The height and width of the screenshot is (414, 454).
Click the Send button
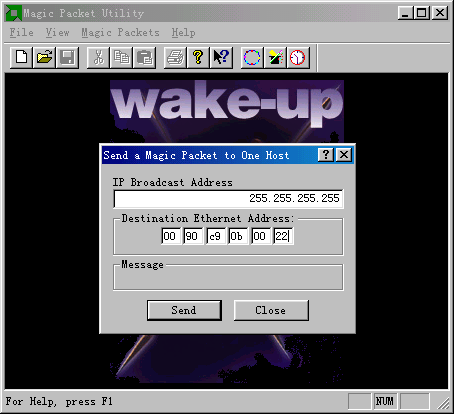pyautogui.click(x=184, y=310)
